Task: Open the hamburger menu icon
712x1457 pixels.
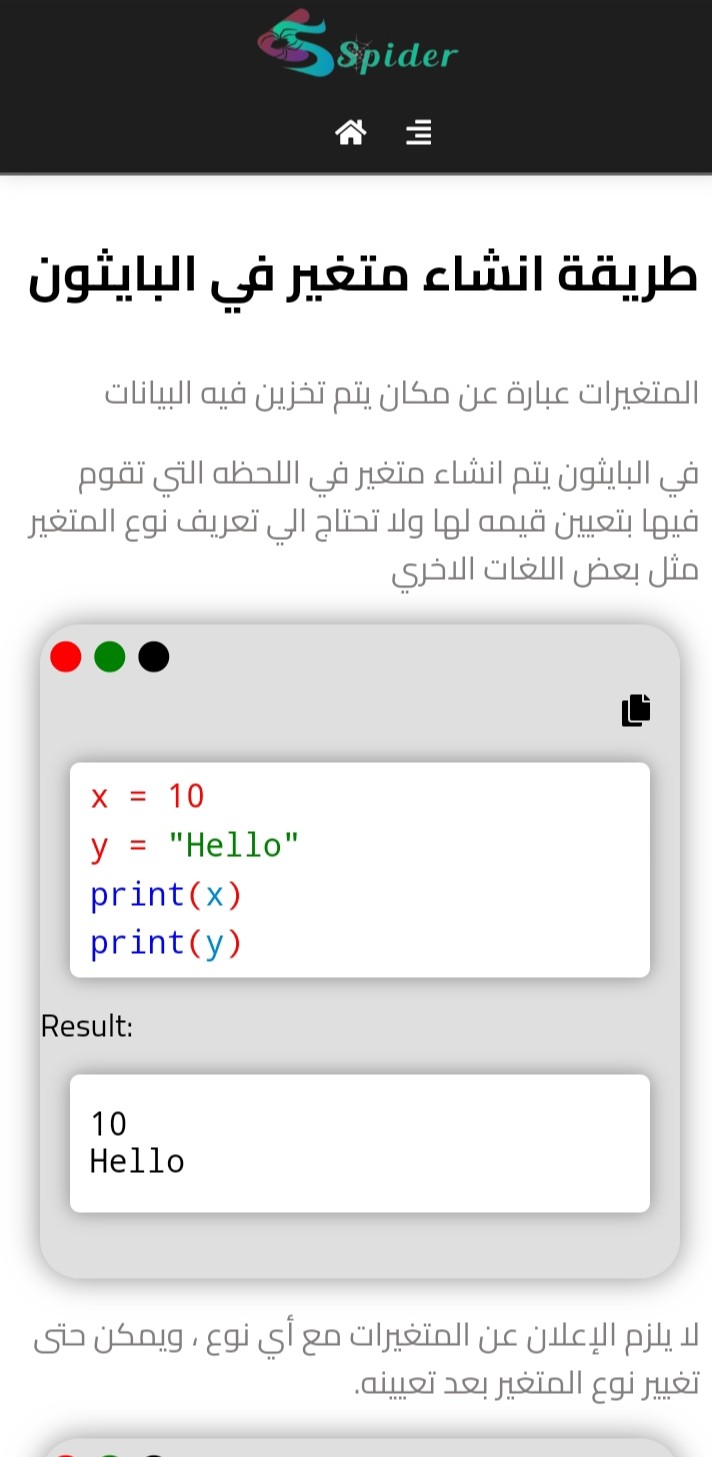Action: [419, 132]
